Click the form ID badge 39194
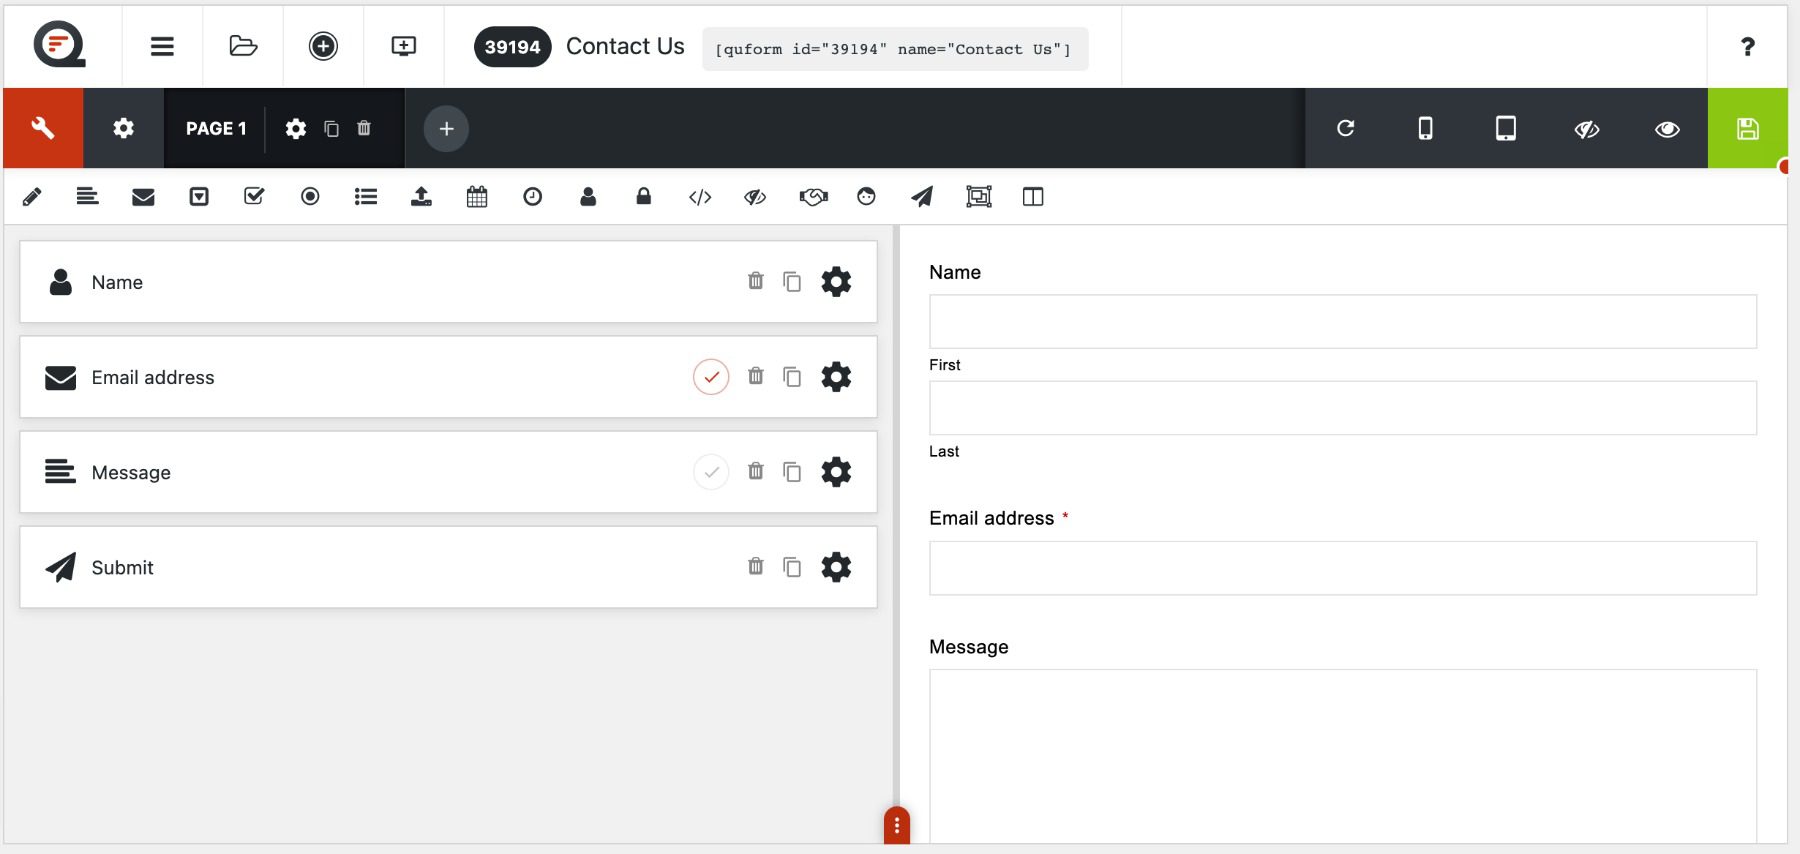 512,47
